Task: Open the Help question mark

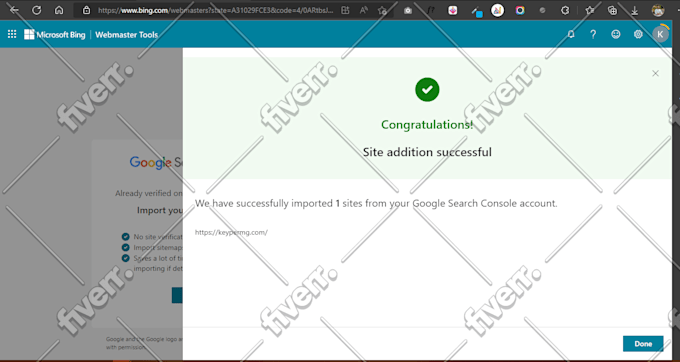Action: pyautogui.click(x=593, y=35)
